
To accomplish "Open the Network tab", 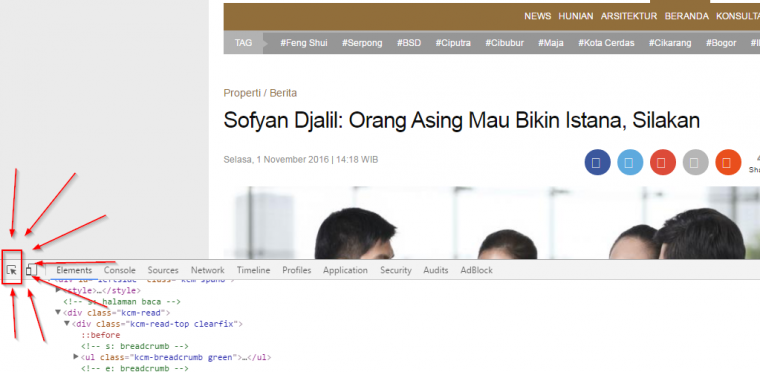I will 207,270.
